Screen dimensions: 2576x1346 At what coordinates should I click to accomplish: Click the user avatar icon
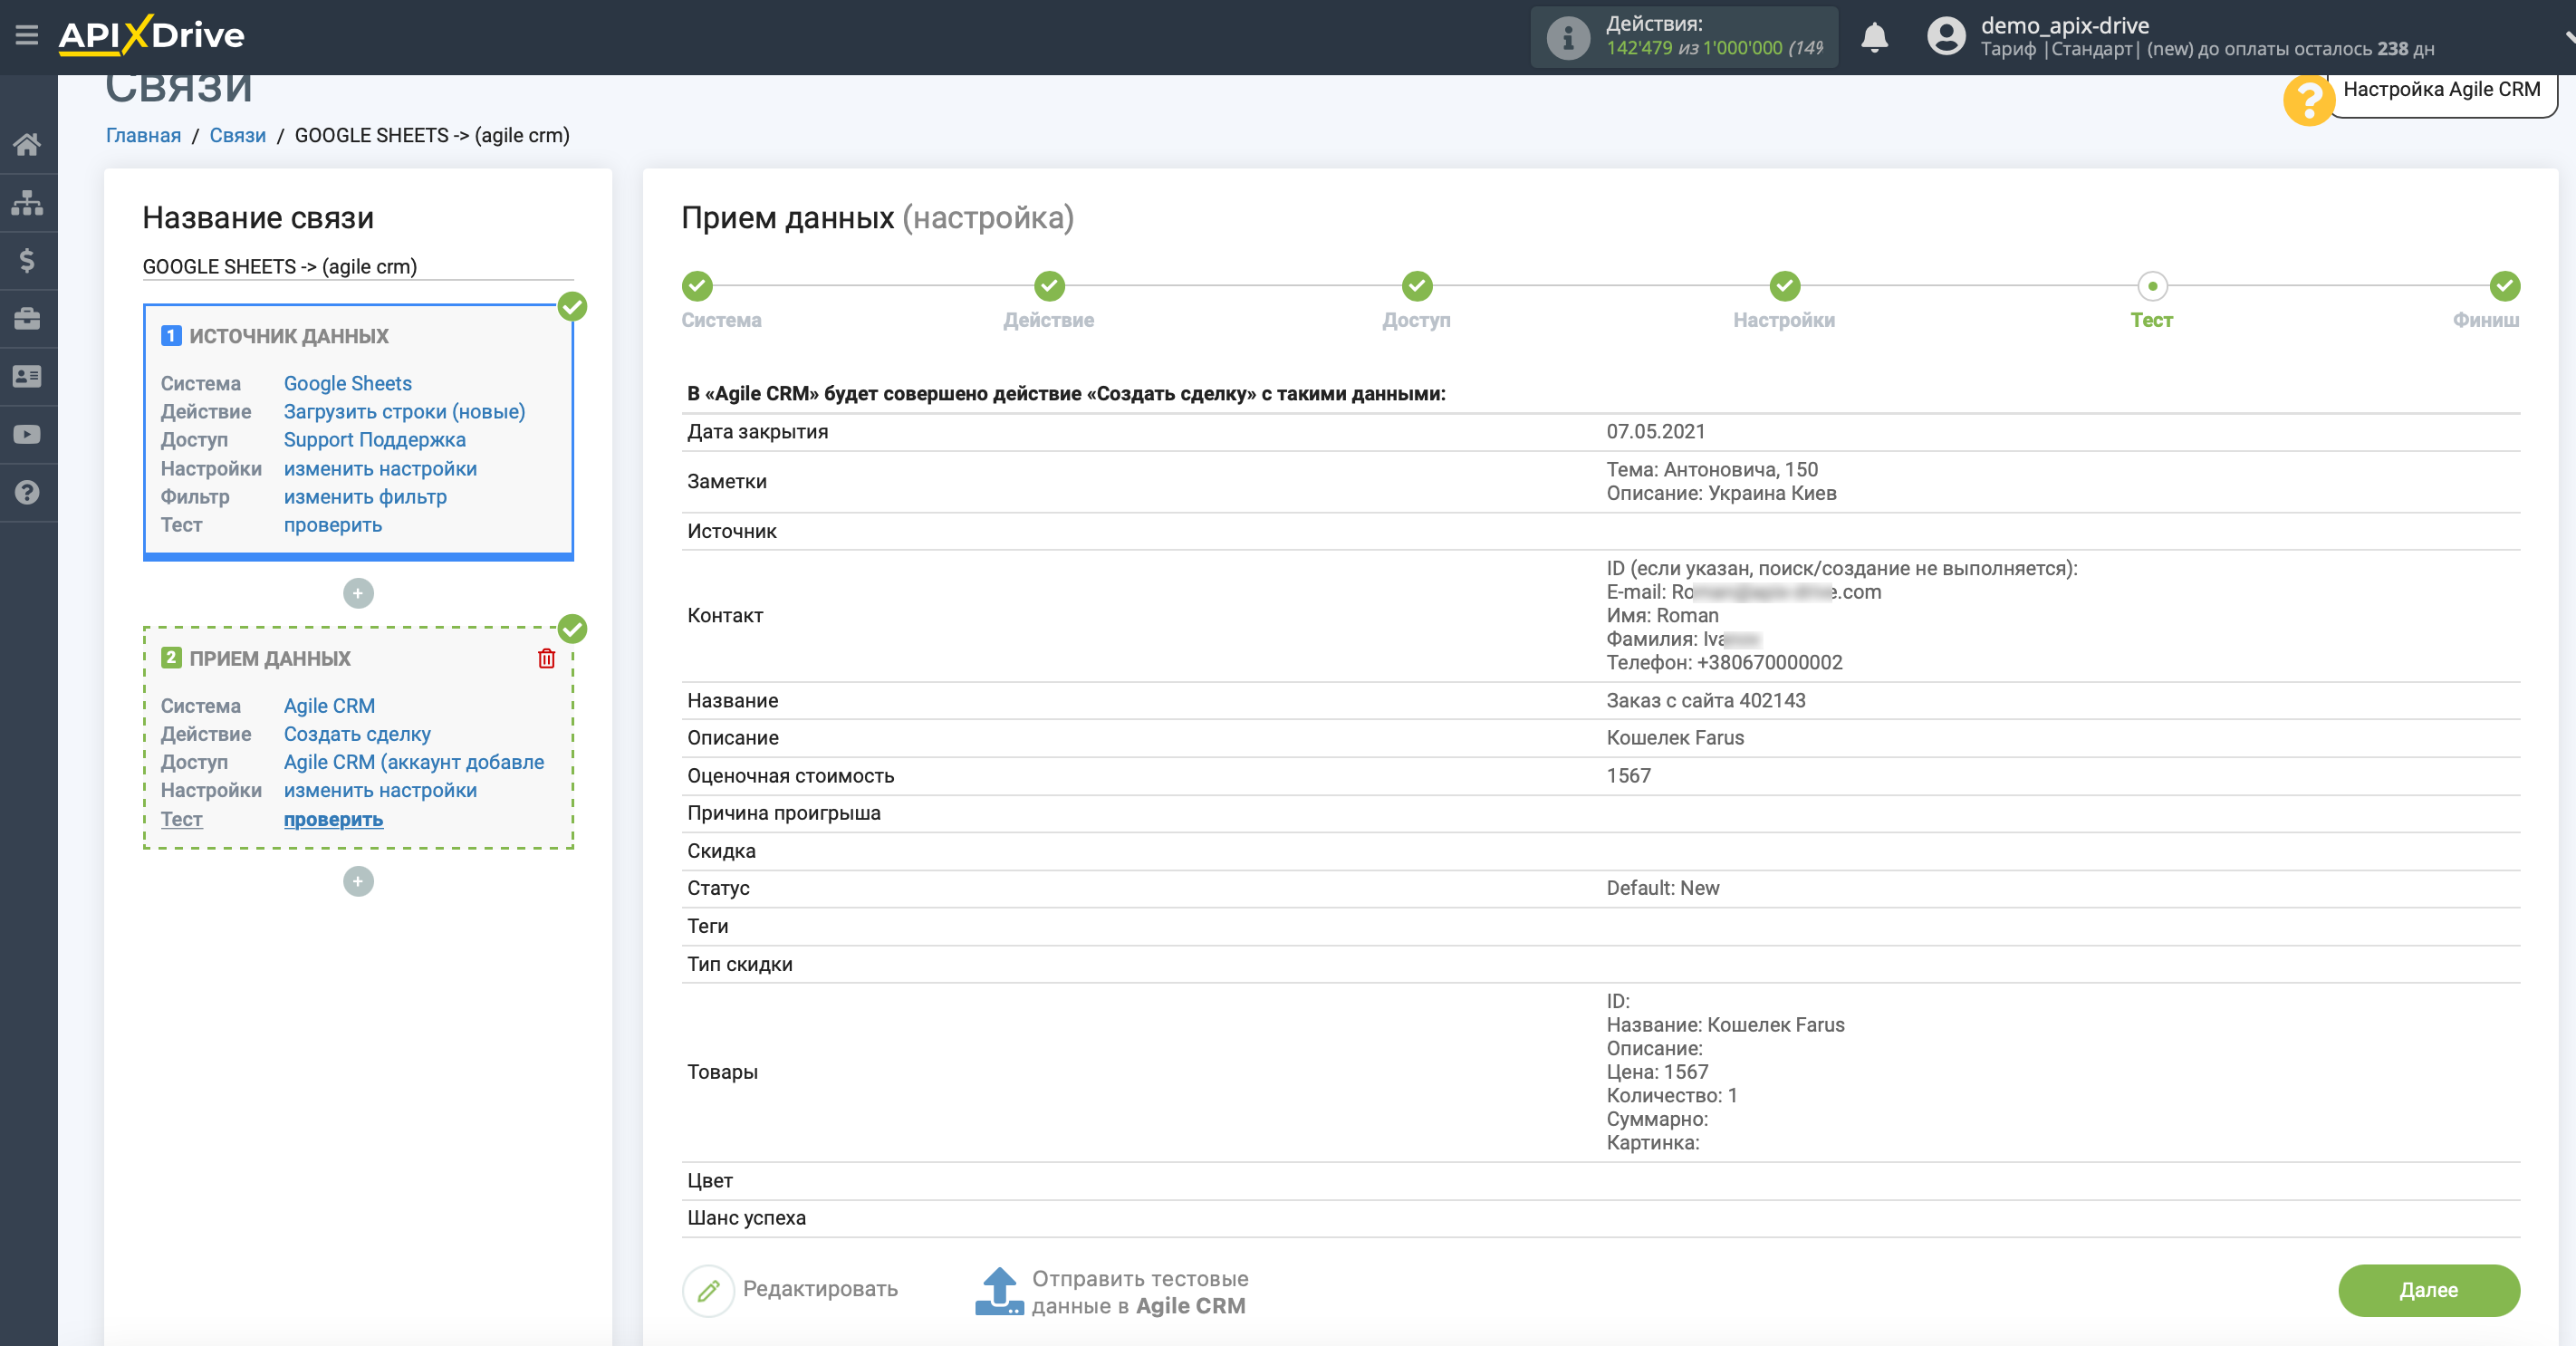click(1945, 37)
